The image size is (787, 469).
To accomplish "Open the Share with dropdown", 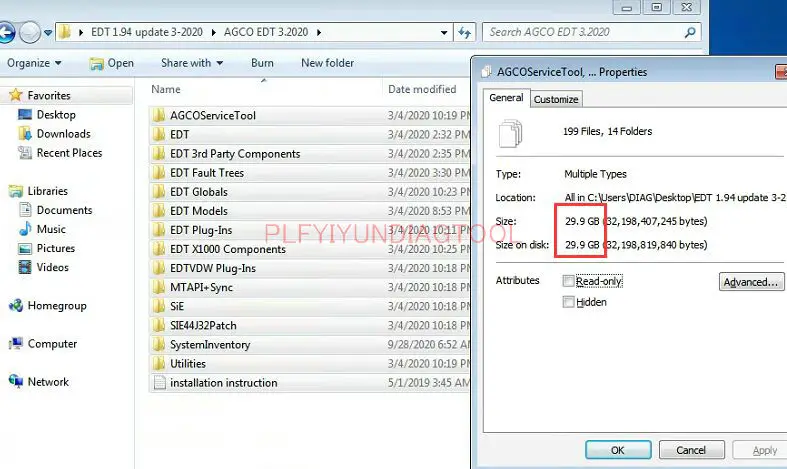I will 192,63.
